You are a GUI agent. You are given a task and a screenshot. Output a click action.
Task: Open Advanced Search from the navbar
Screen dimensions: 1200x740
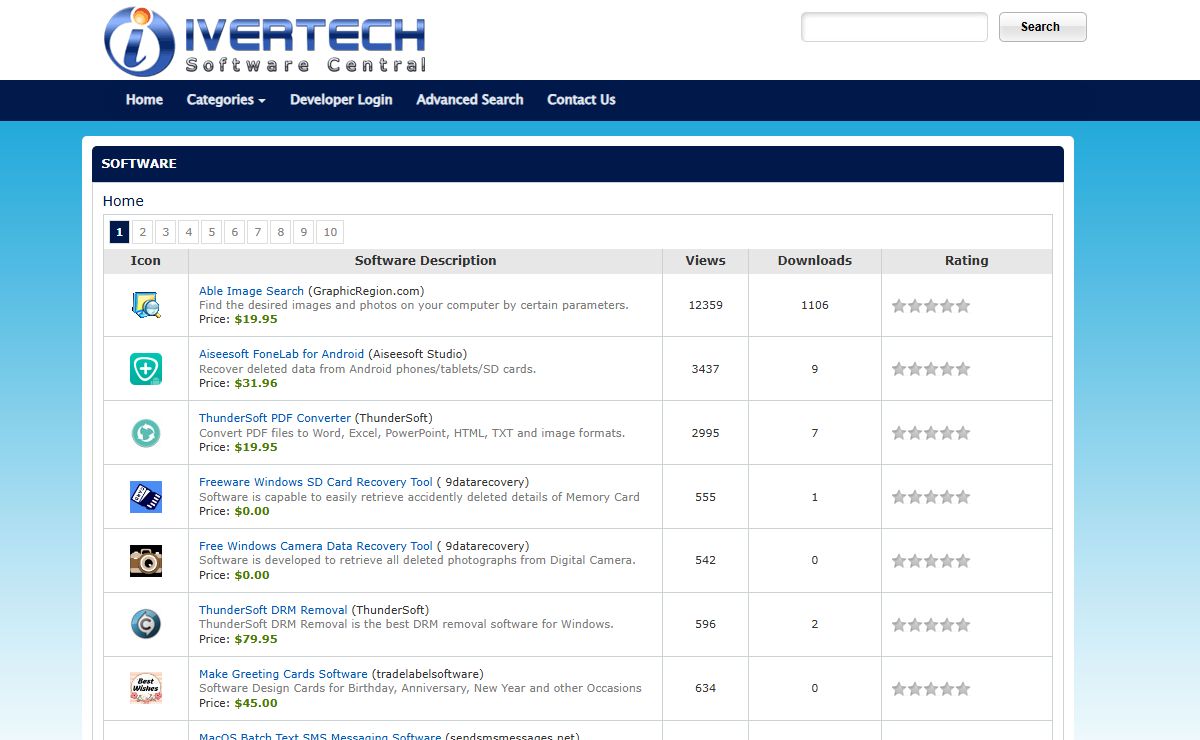click(470, 100)
